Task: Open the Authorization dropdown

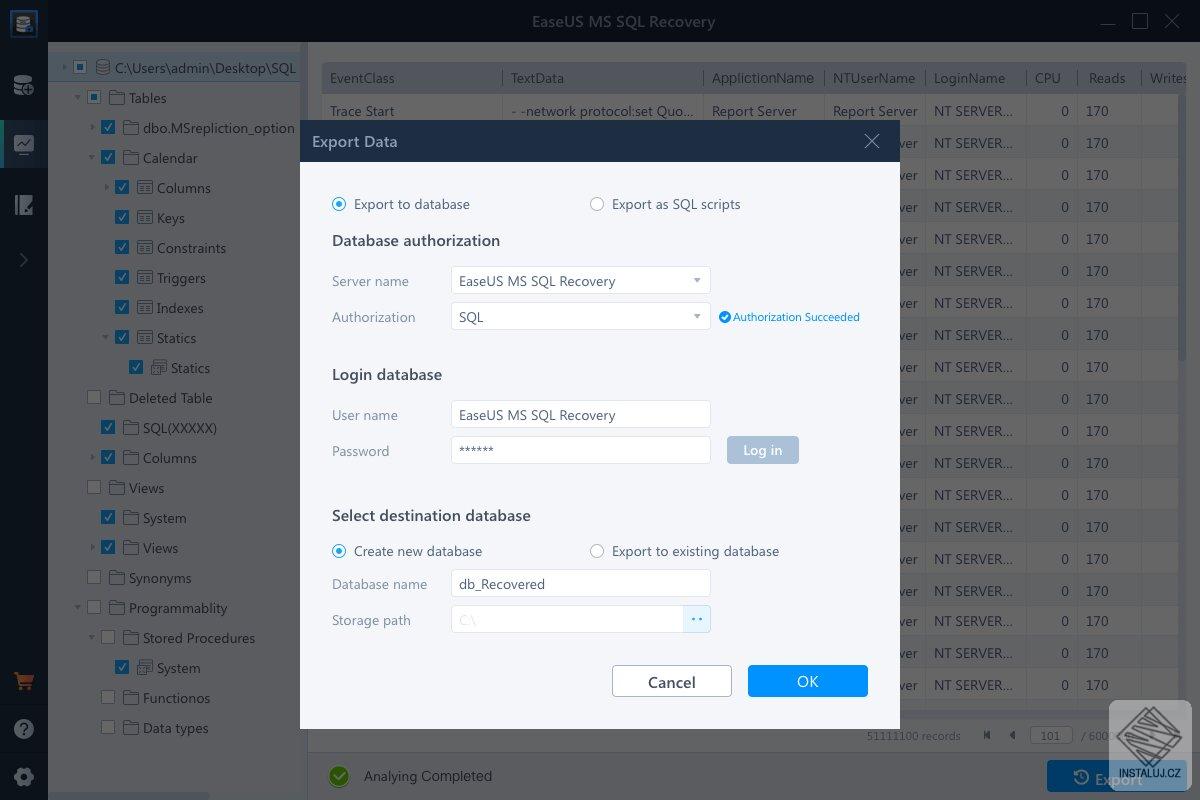Action: pos(581,317)
